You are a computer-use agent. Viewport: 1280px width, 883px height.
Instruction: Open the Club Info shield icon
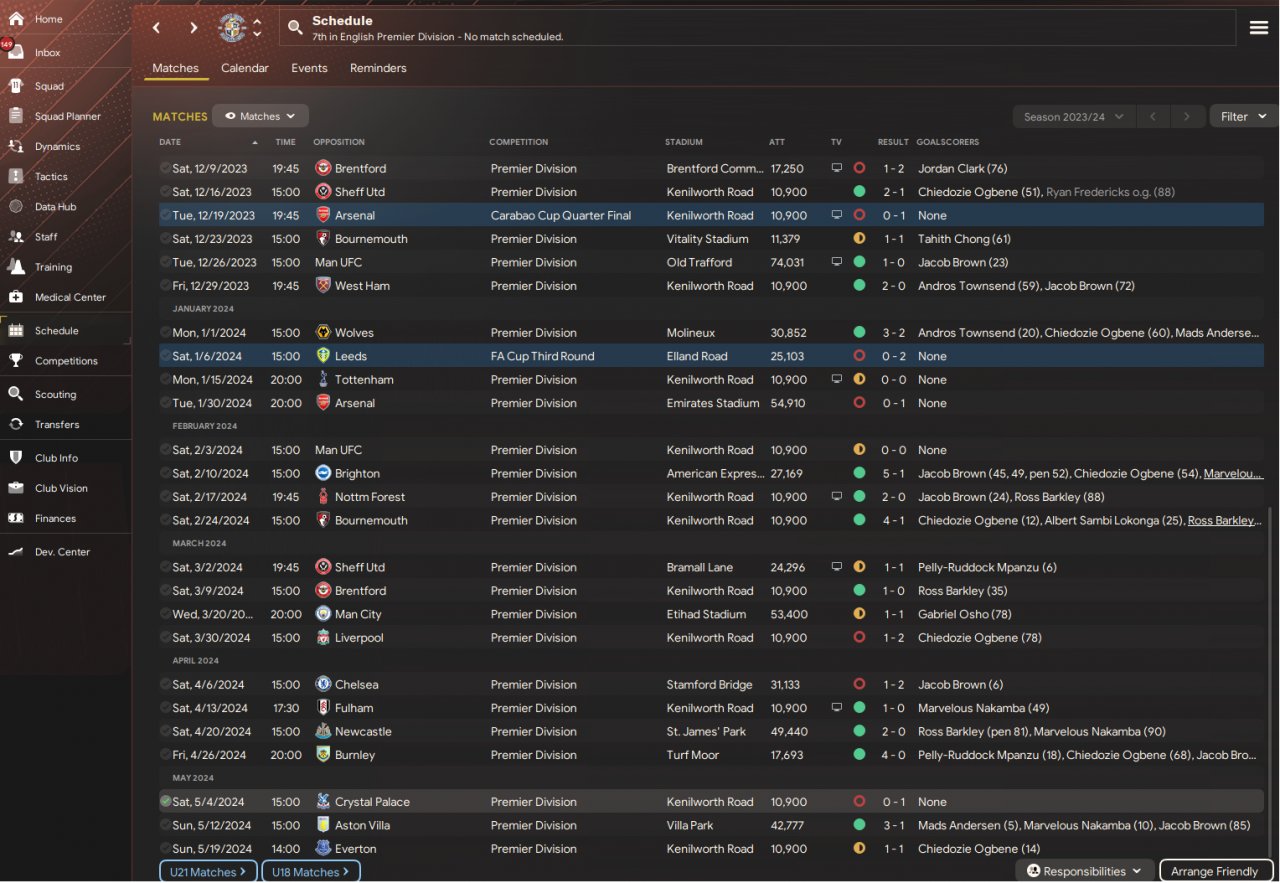[x=16, y=458]
